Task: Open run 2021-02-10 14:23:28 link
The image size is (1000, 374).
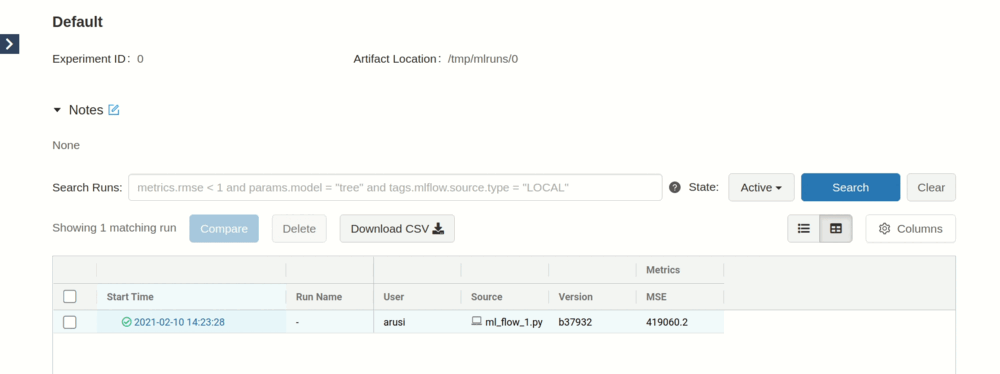Action: pyautogui.click(x=179, y=322)
